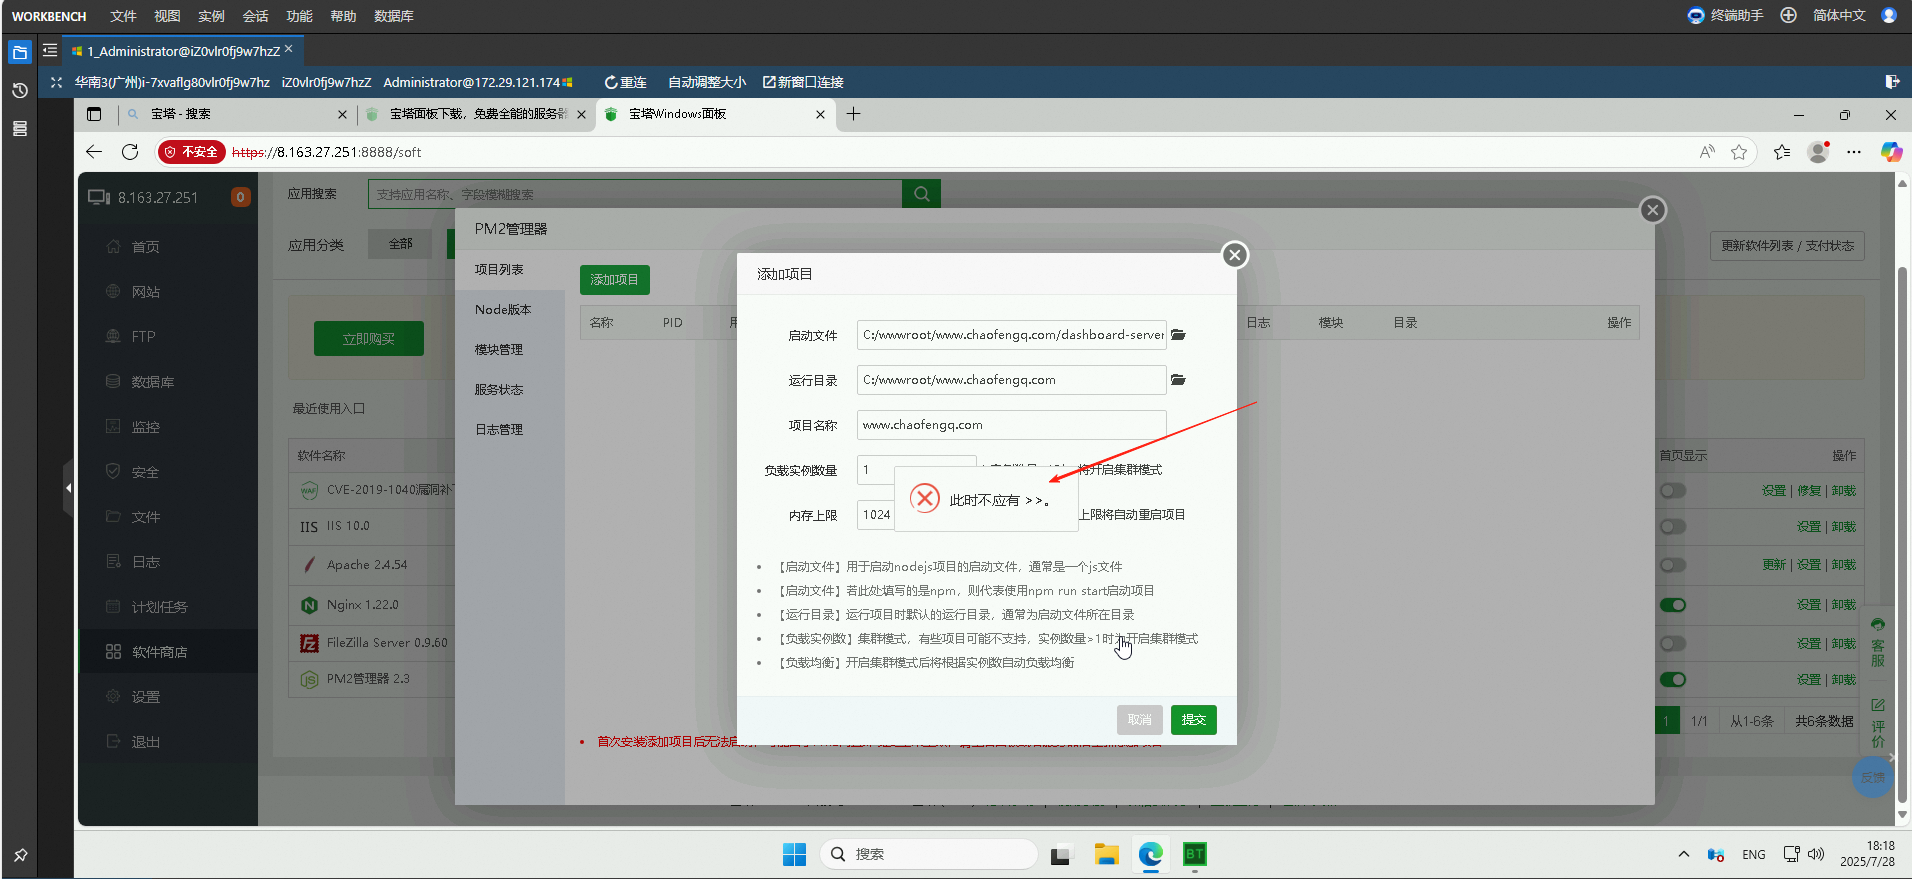Open Windows Start menu

(x=794, y=854)
